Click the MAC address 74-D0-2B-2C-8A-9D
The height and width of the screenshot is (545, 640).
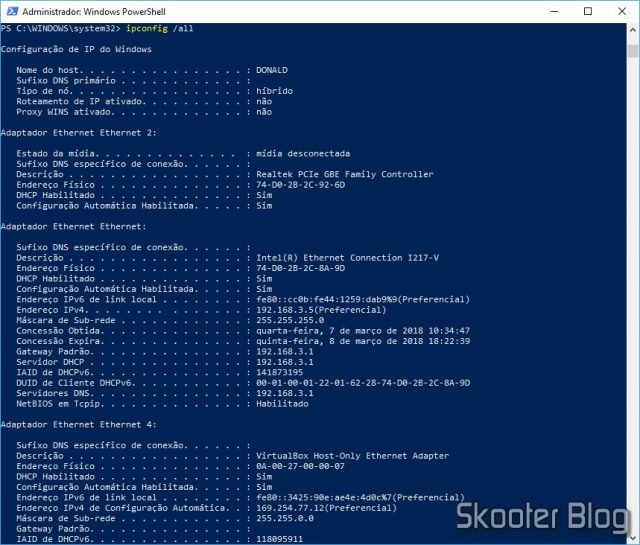(x=300, y=268)
